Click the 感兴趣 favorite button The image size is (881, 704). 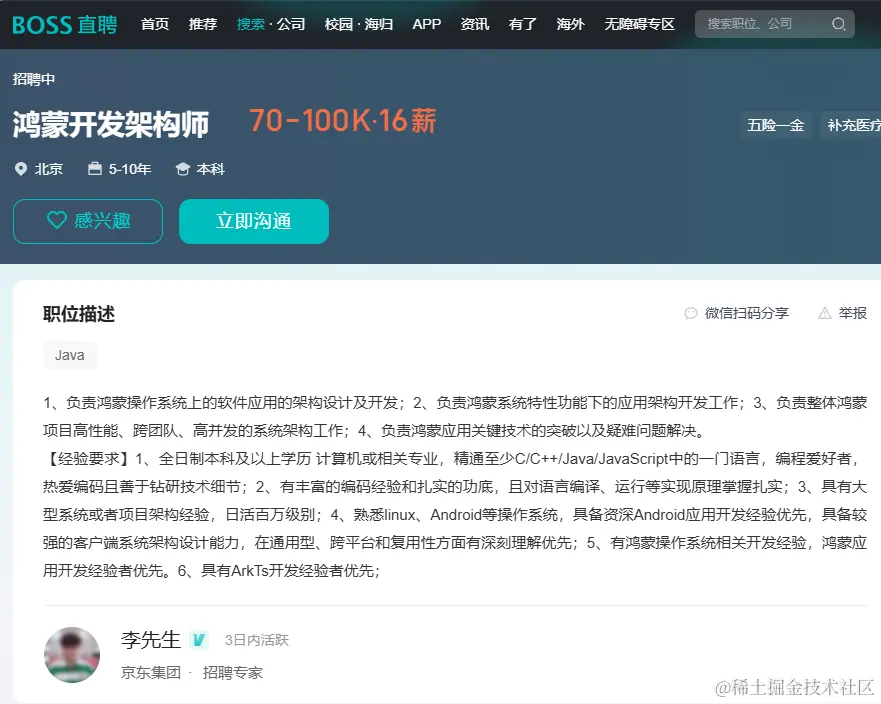tap(88, 221)
